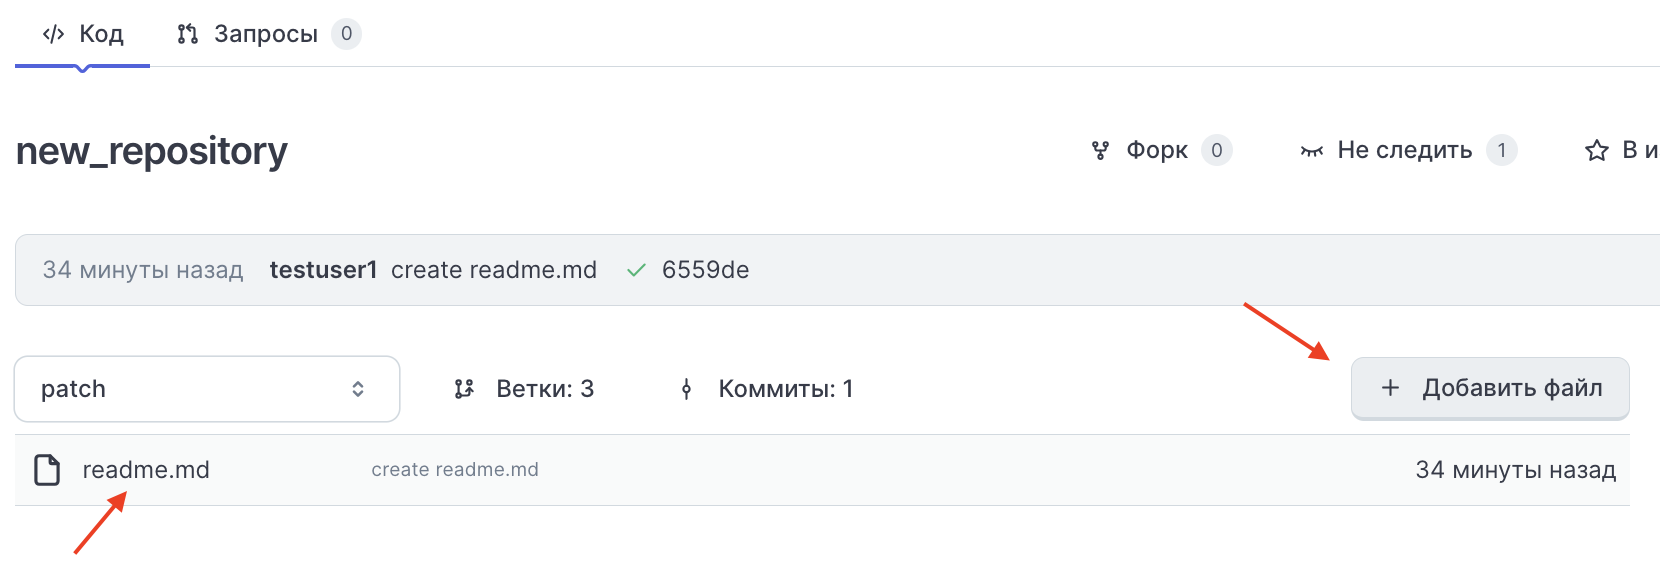Open the patch branch selector dropdown
This screenshot has height=586, width=1660.
click(x=206, y=389)
